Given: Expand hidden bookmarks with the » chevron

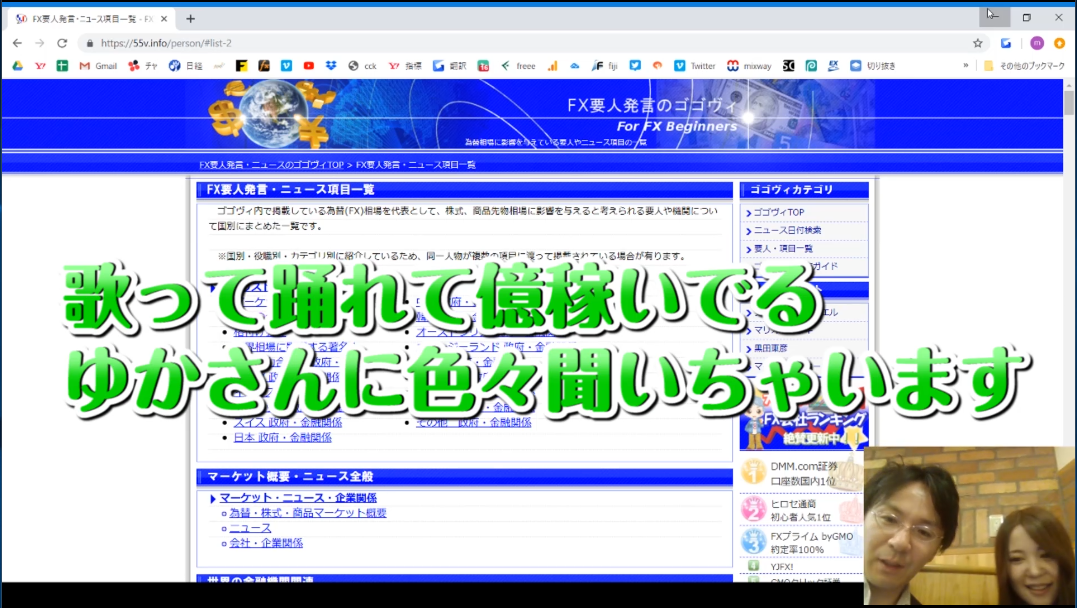Looking at the screenshot, I should click(966, 65).
